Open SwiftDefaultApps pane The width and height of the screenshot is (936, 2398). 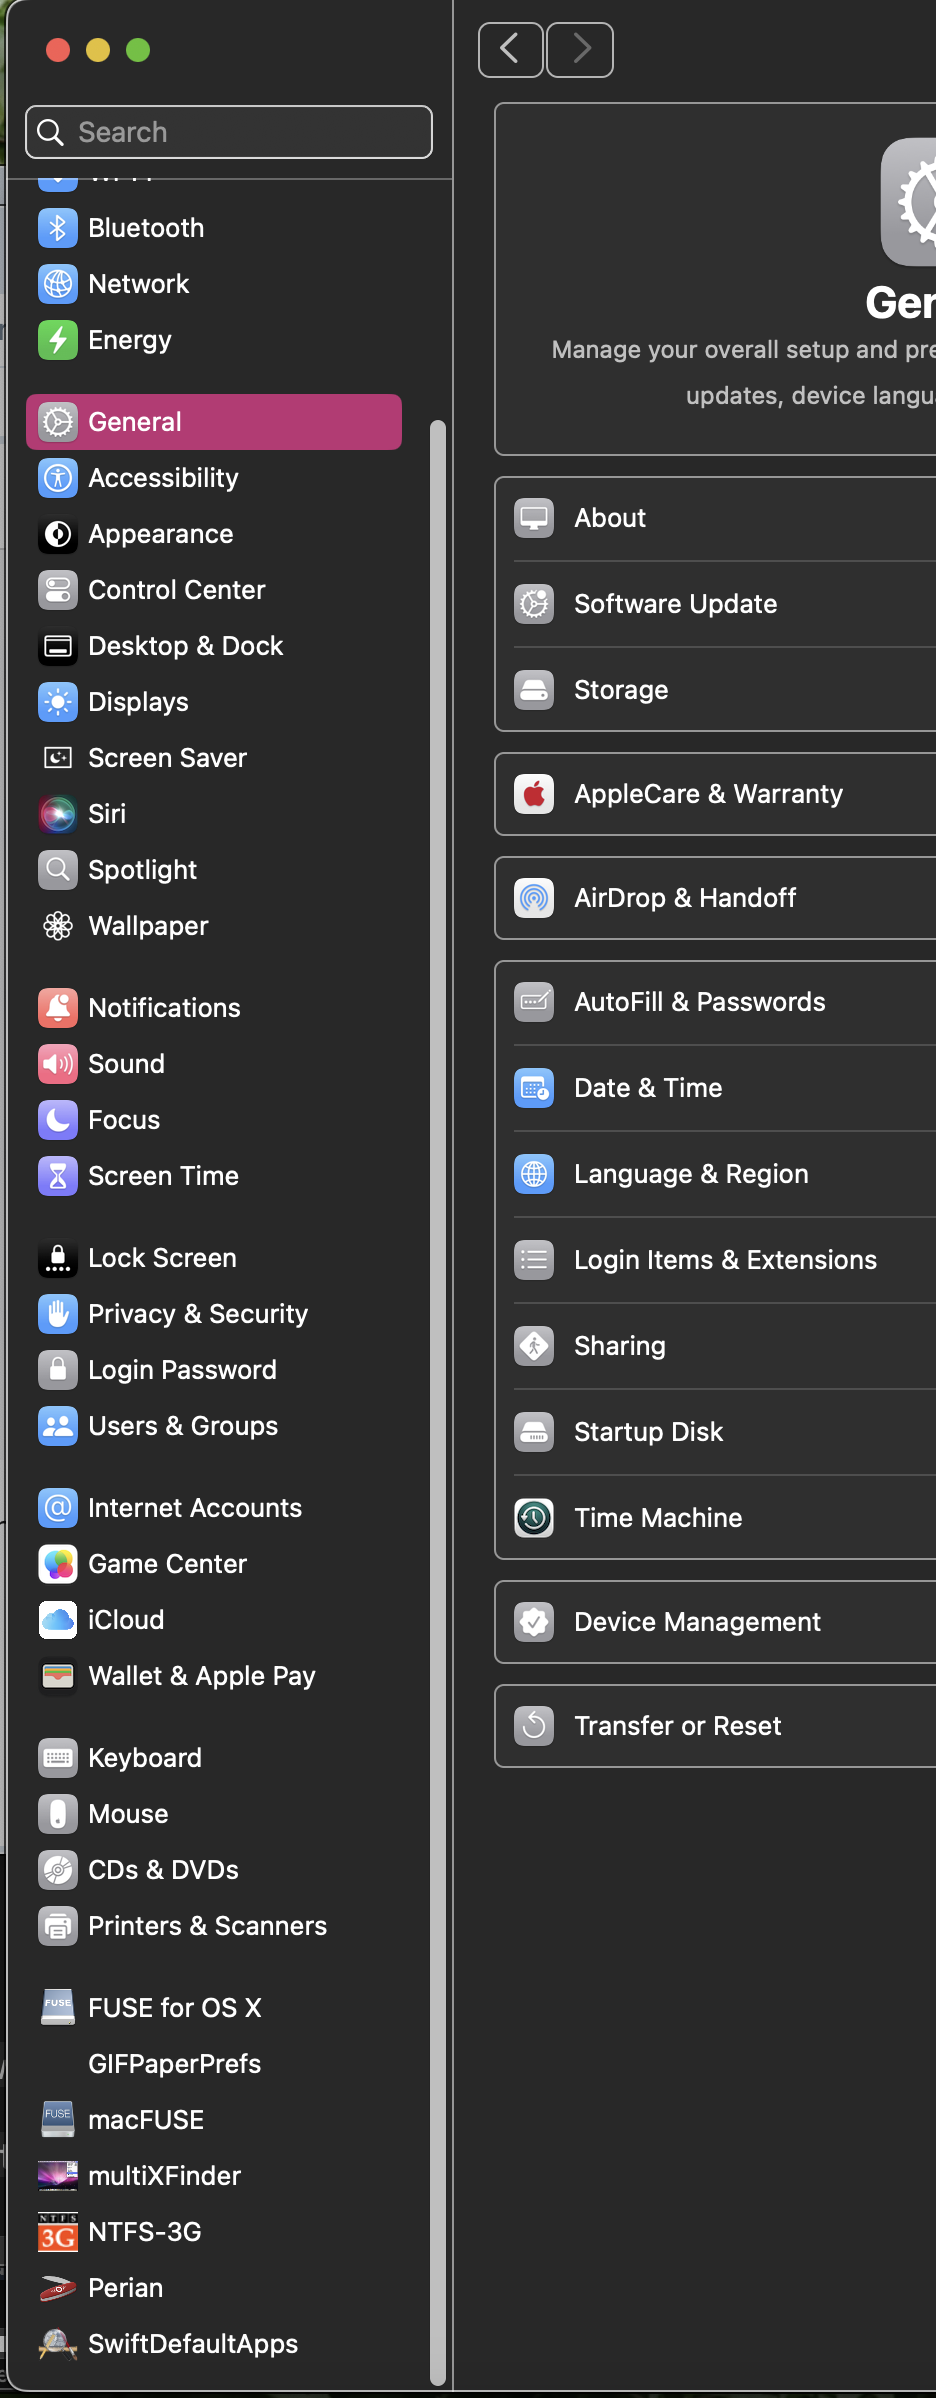click(x=214, y=2344)
